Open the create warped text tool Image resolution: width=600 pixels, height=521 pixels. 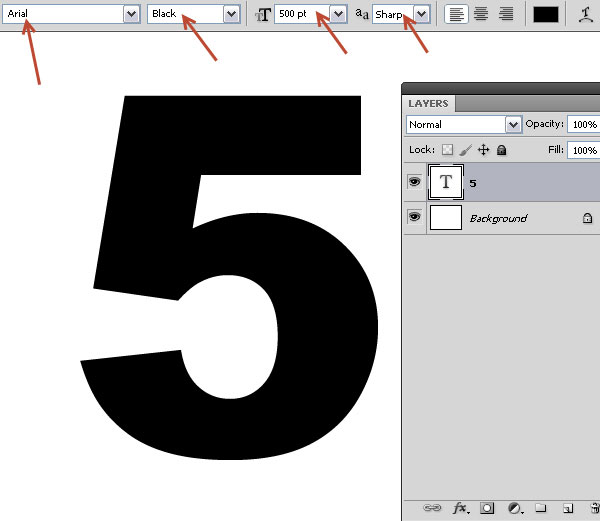pyautogui.click(x=585, y=15)
